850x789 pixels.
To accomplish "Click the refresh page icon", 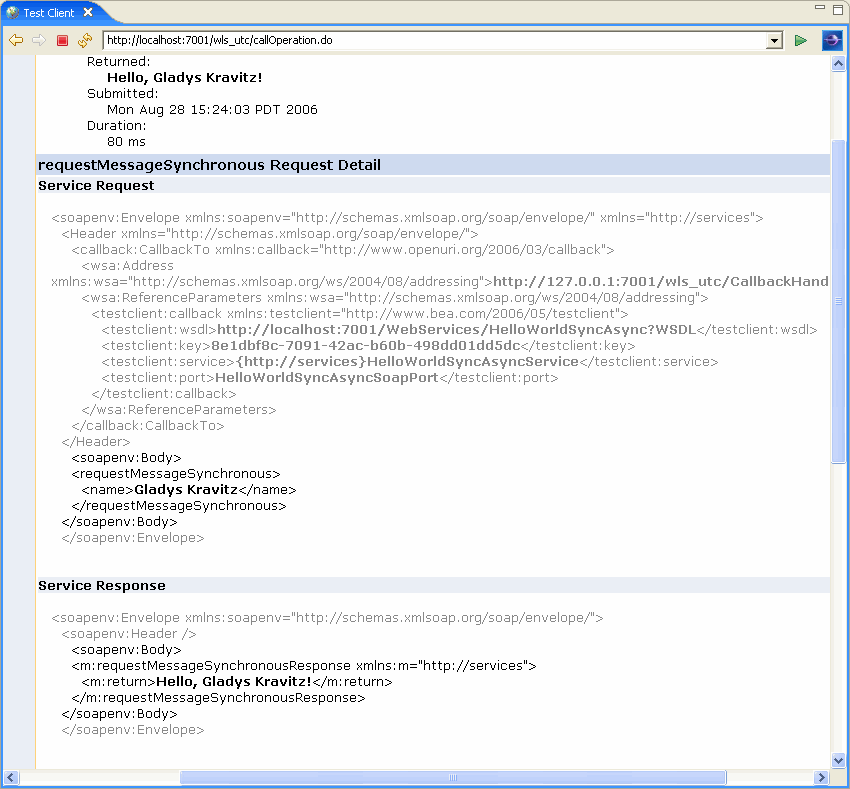I will pos(85,40).
